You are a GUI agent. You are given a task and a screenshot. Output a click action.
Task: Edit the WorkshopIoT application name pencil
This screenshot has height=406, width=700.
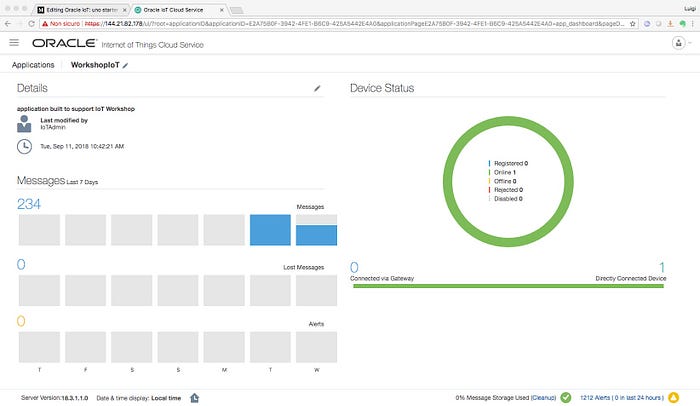[x=125, y=65]
